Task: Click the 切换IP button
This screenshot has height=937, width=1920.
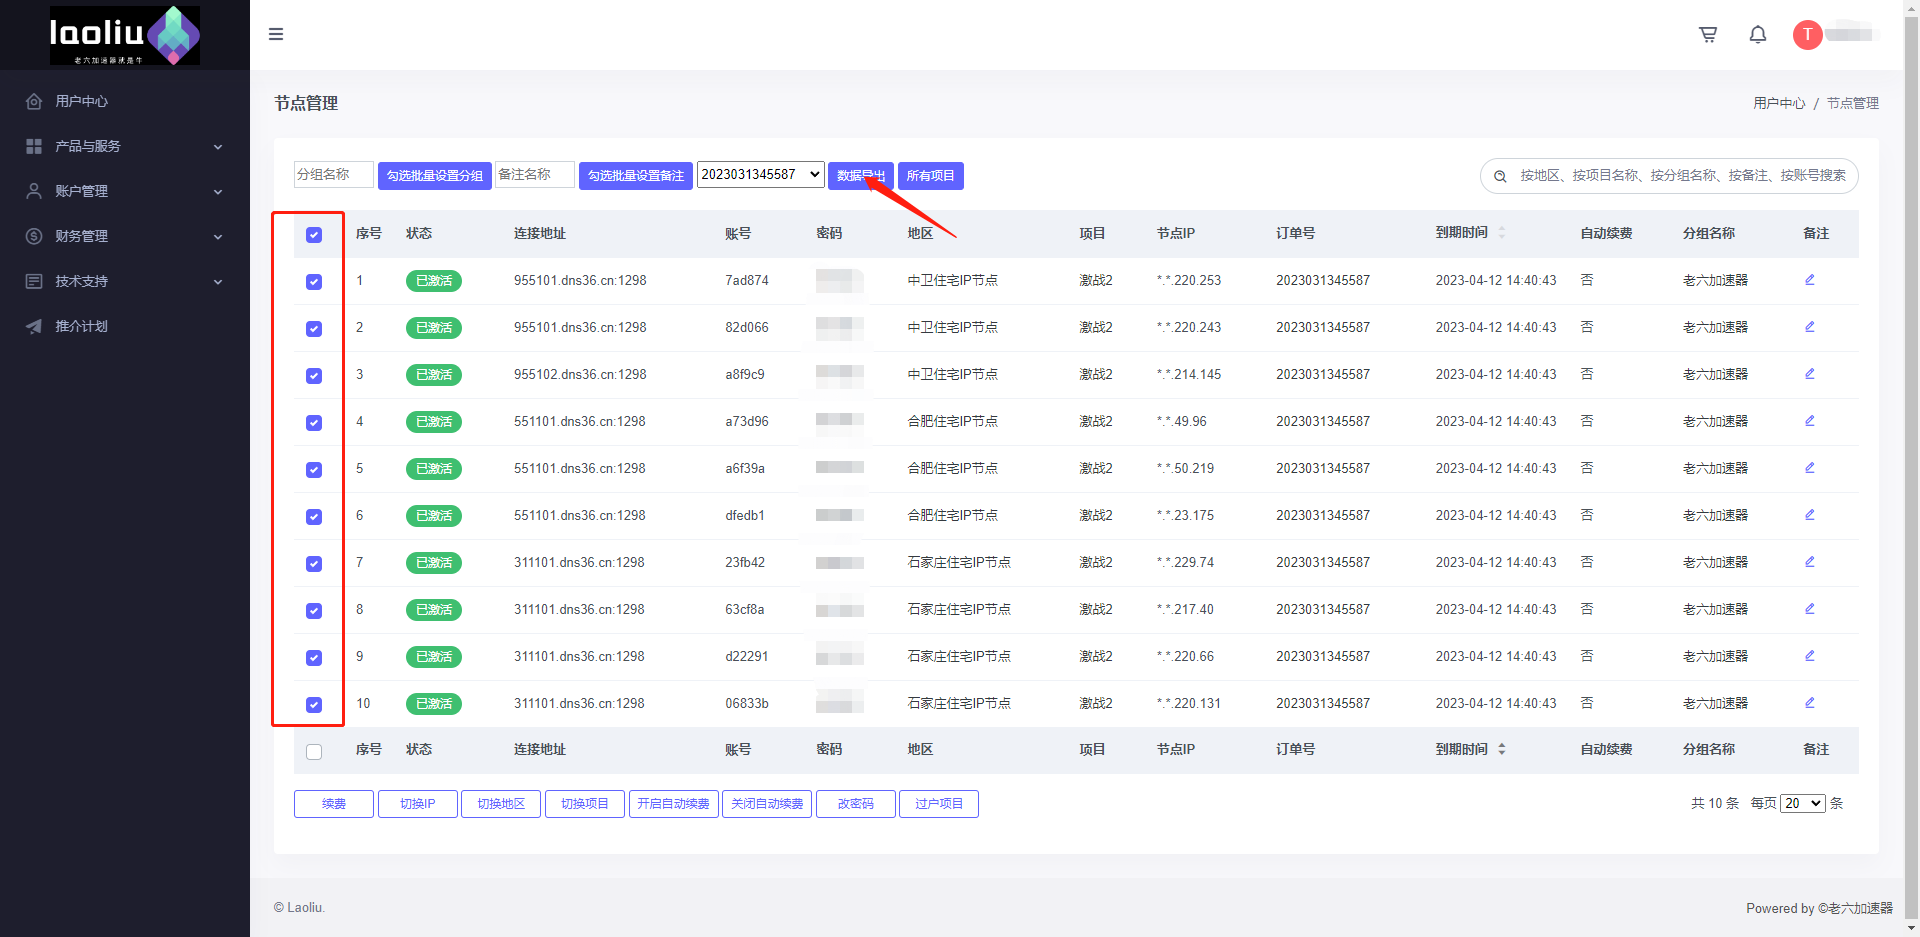Action: (417, 804)
